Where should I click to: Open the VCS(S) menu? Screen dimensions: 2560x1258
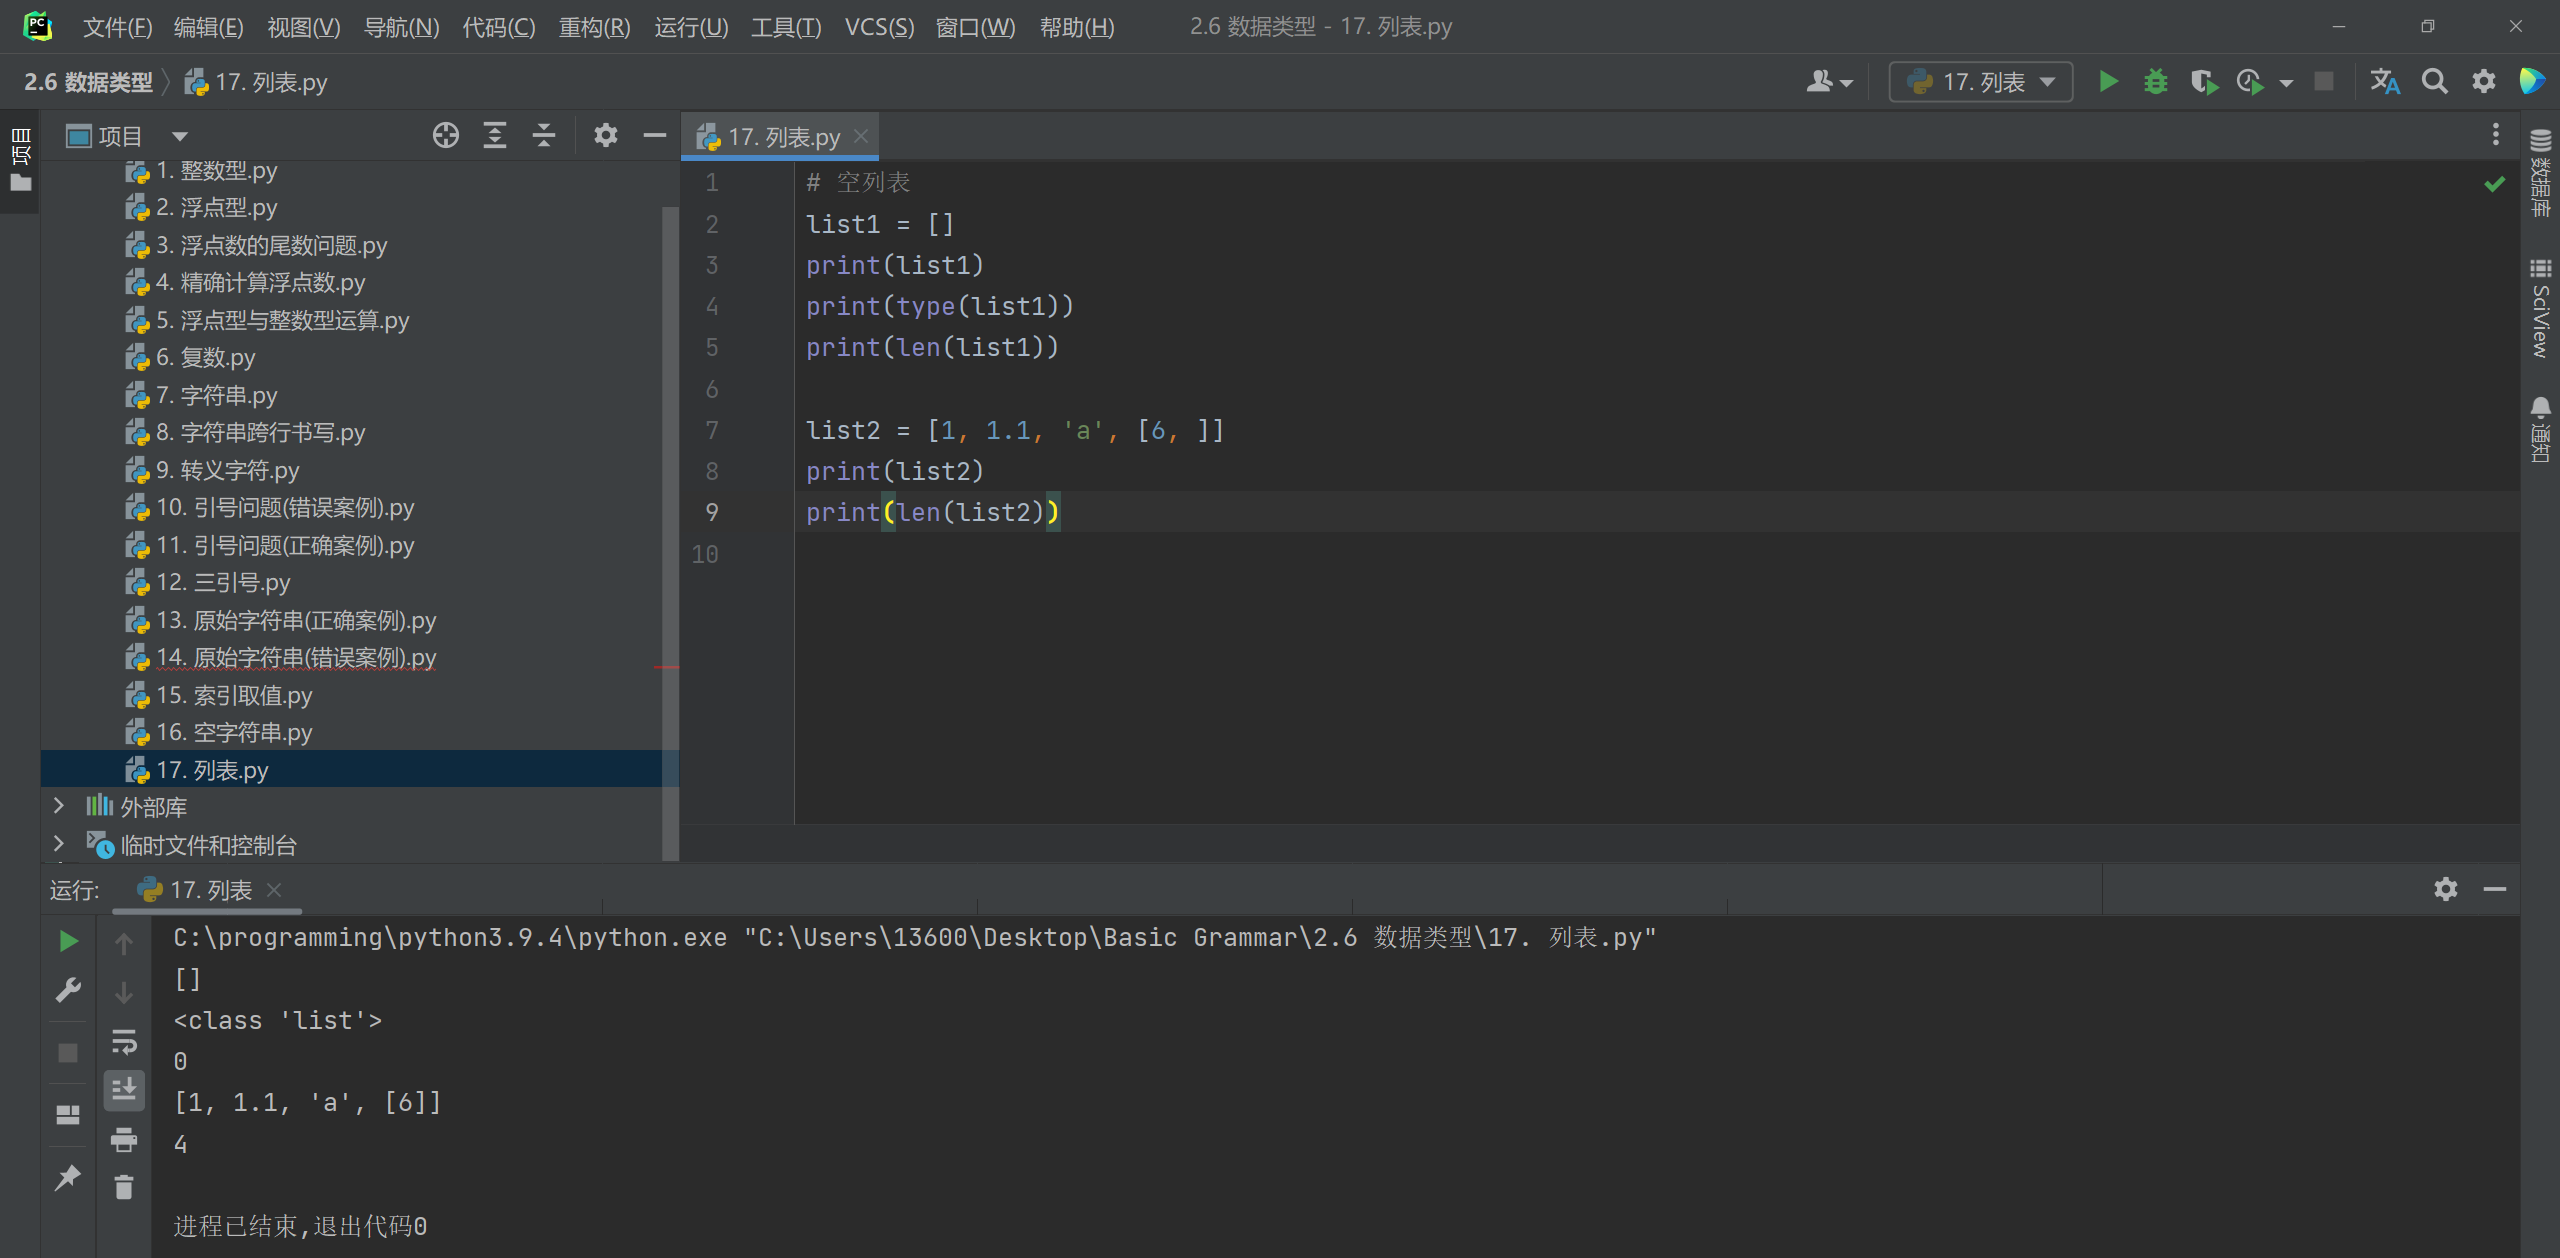point(879,27)
